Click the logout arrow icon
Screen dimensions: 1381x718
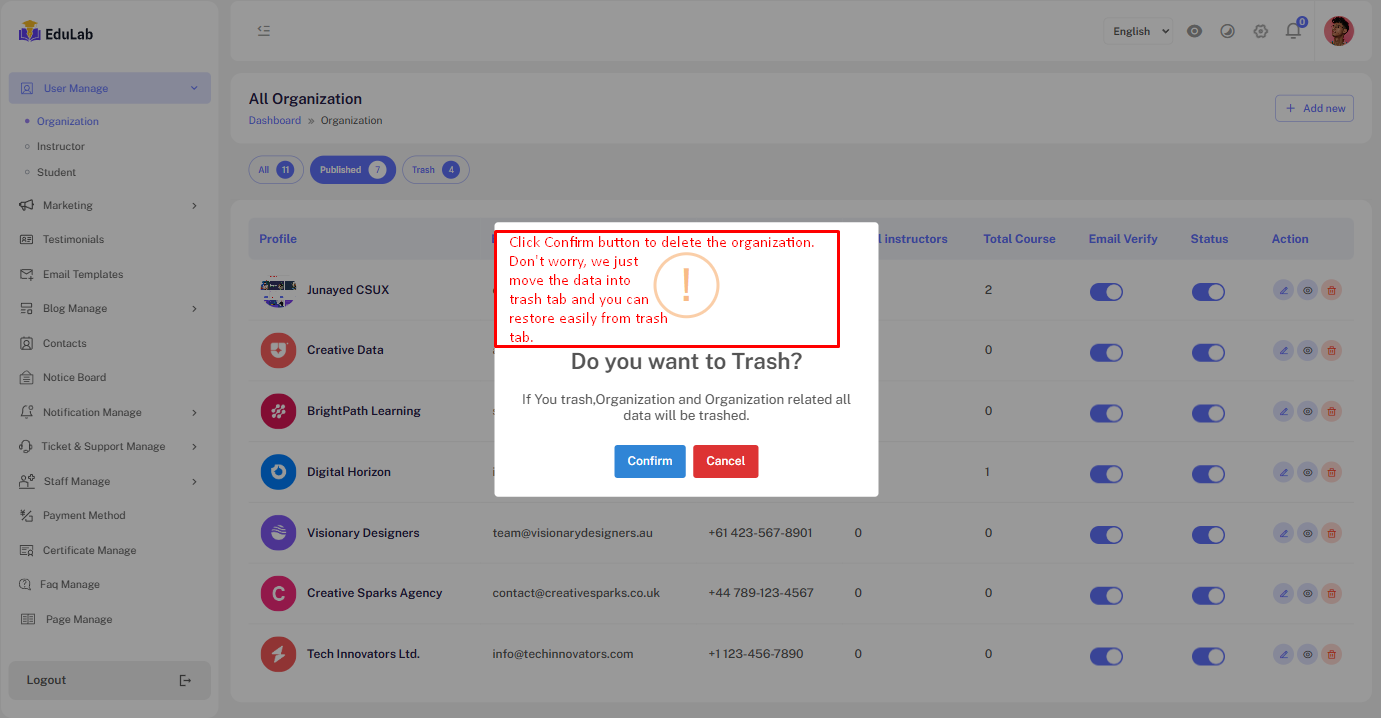pos(185,680)
